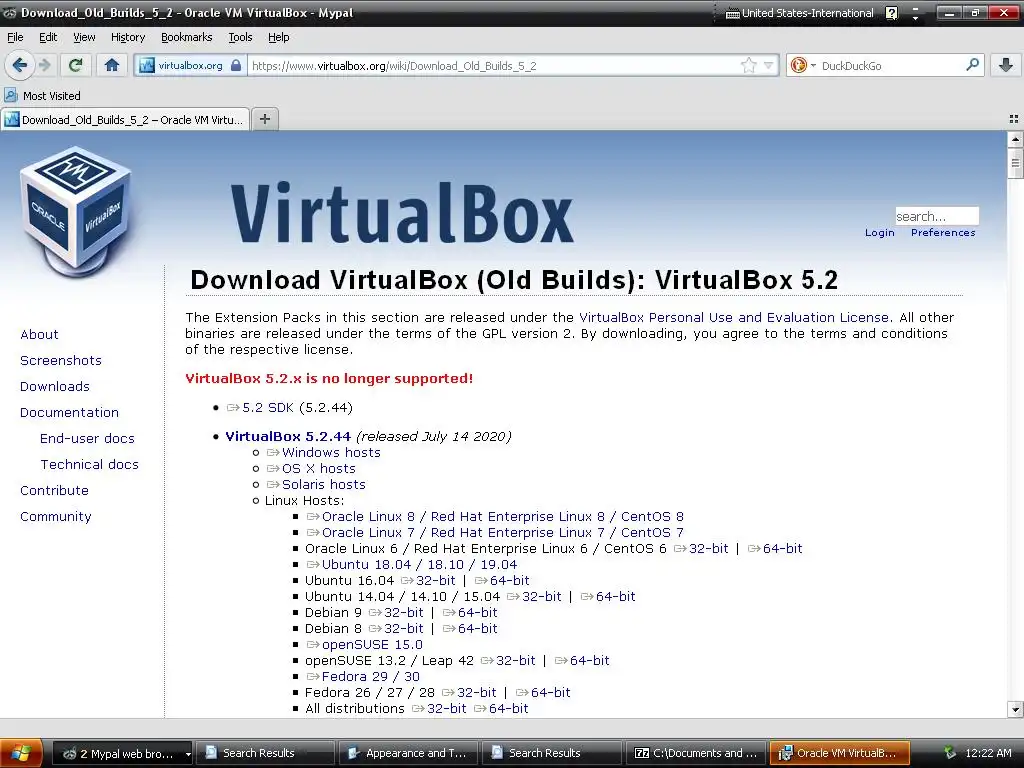Click the virtualbox.org site identity icon
The width and height of the screenshot is (1024, 768).
point(190,65)
